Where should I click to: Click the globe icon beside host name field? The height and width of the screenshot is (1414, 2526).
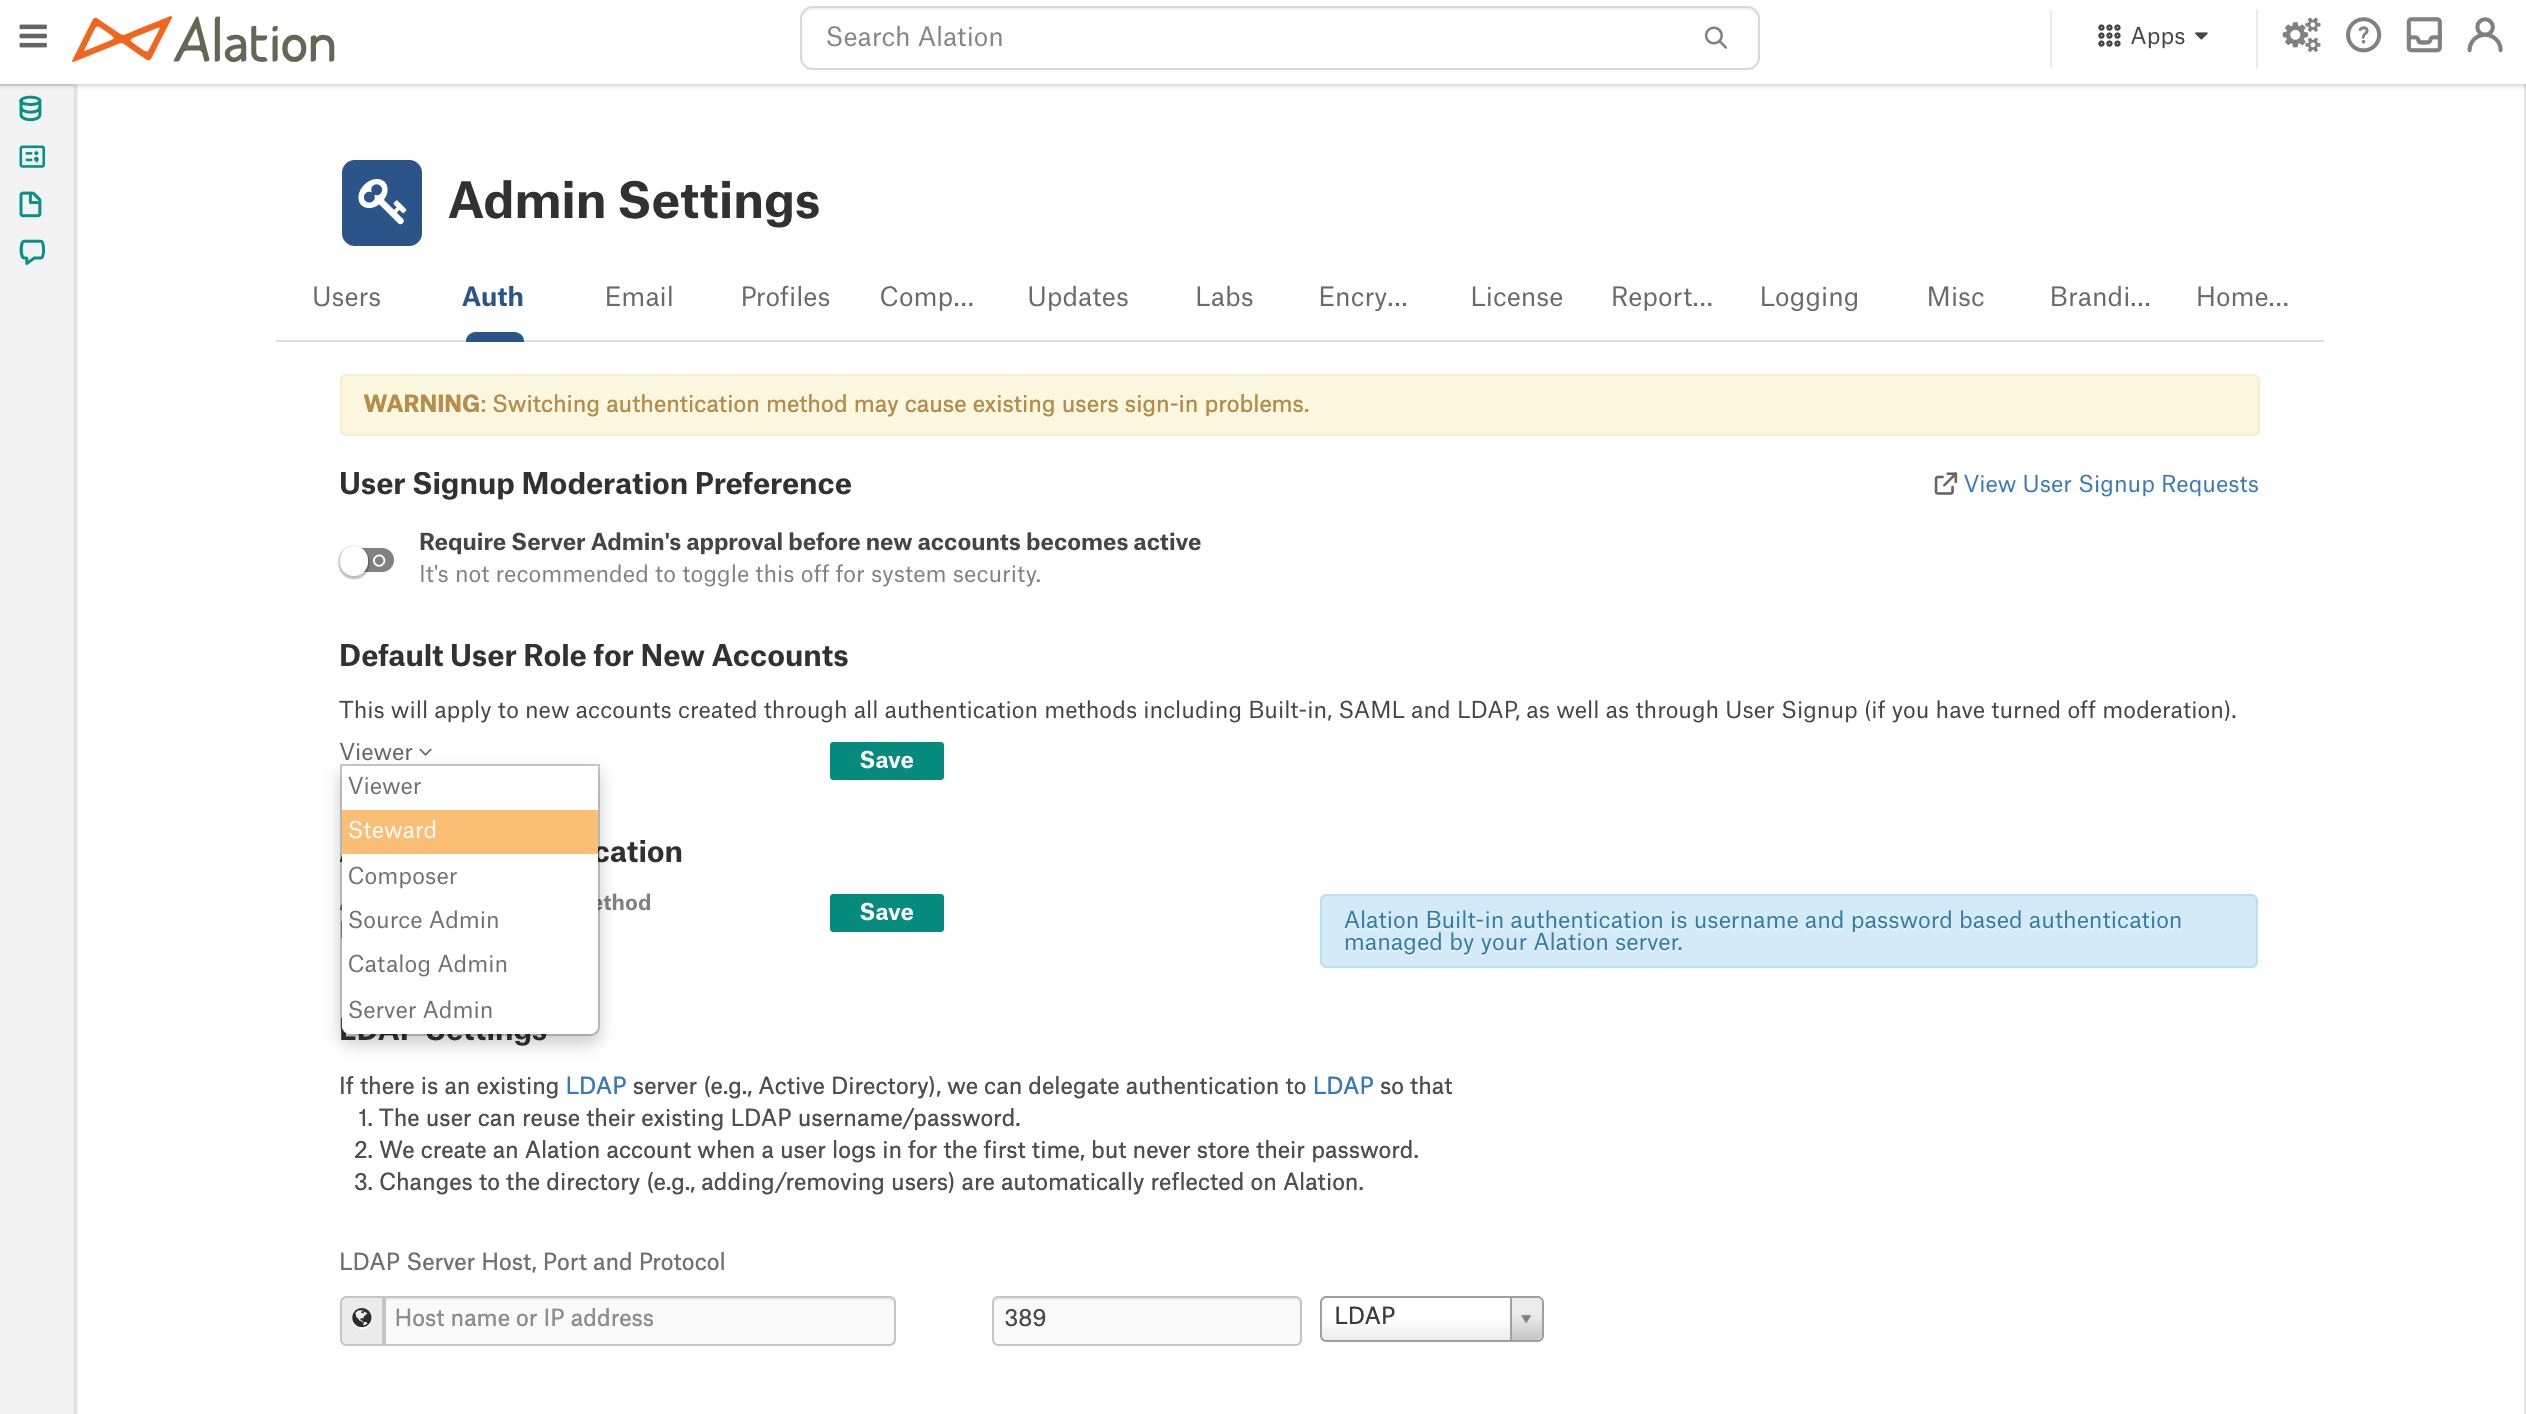(362, 1320)
